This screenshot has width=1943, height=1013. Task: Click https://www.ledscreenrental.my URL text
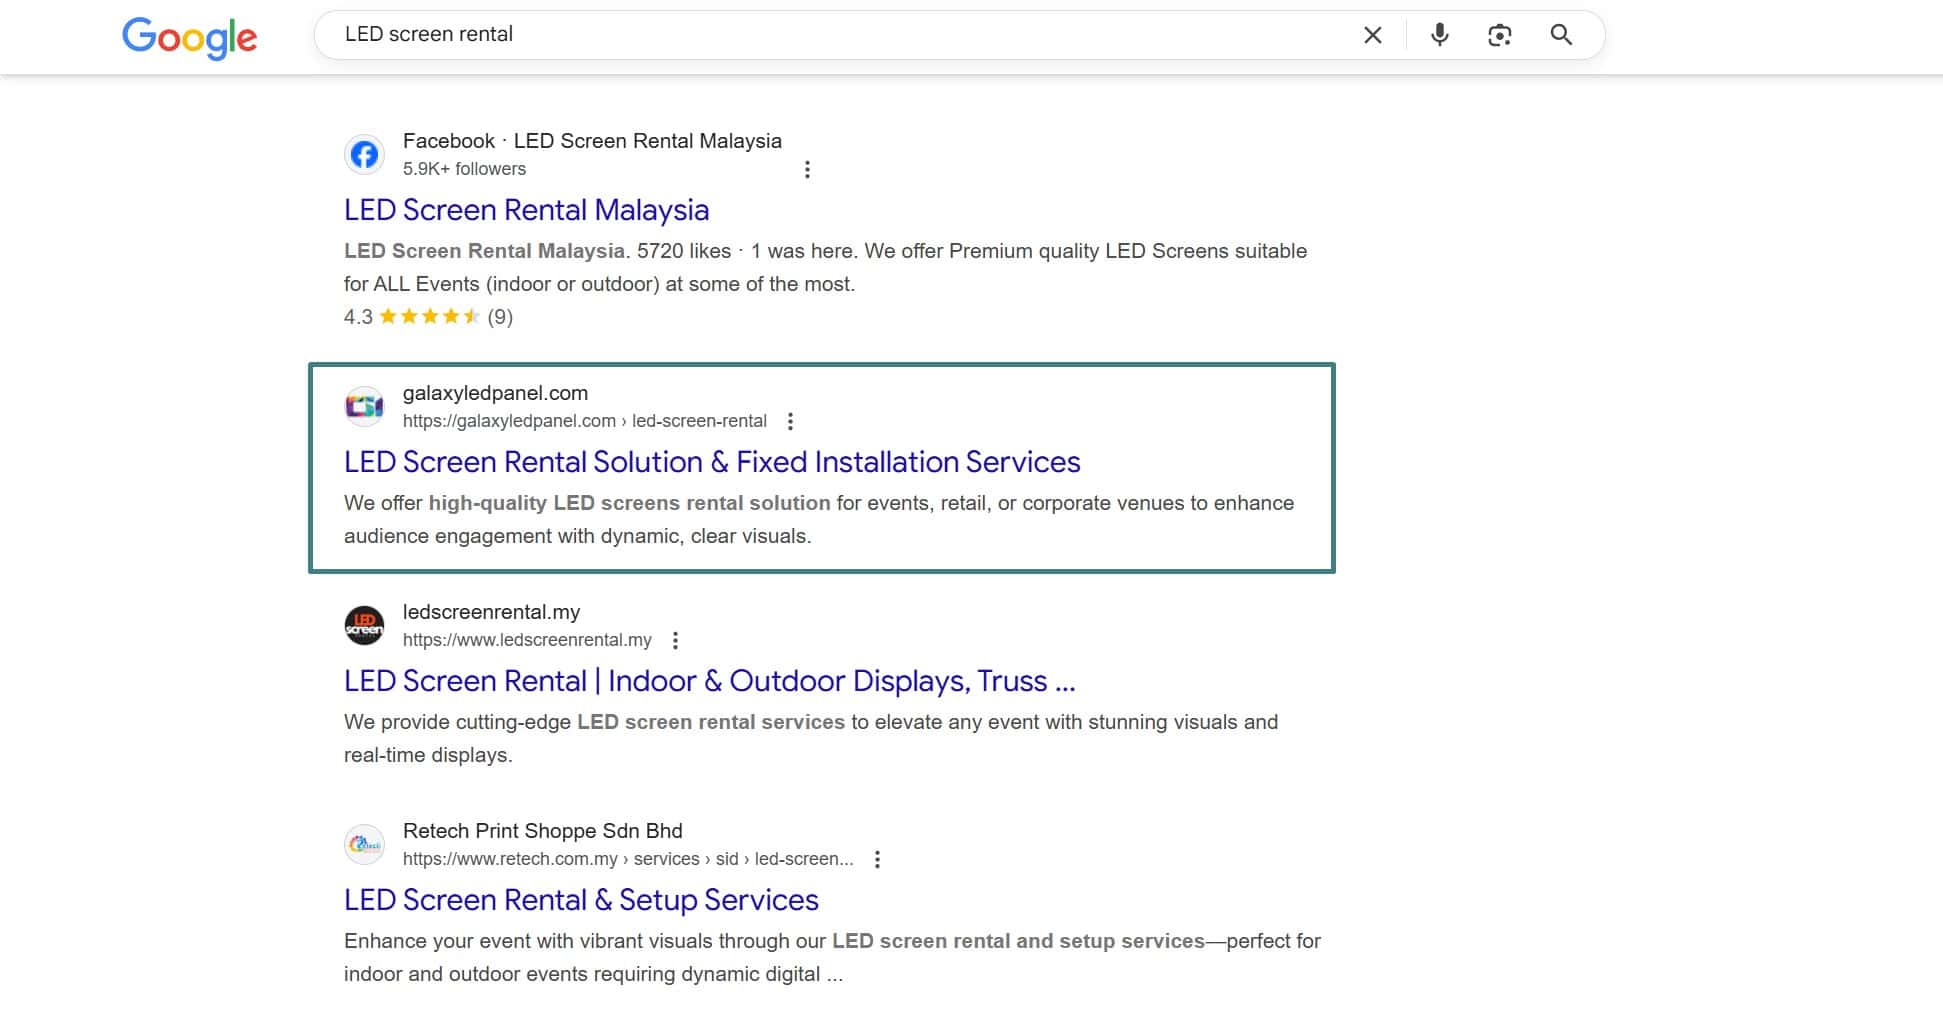[x=527, y=640]
